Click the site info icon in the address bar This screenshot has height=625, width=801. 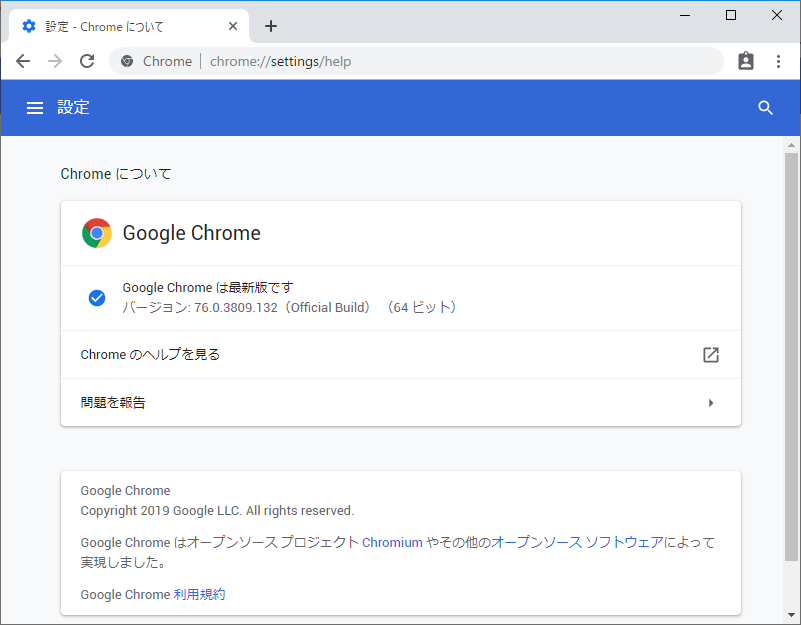tap(127, 61)
